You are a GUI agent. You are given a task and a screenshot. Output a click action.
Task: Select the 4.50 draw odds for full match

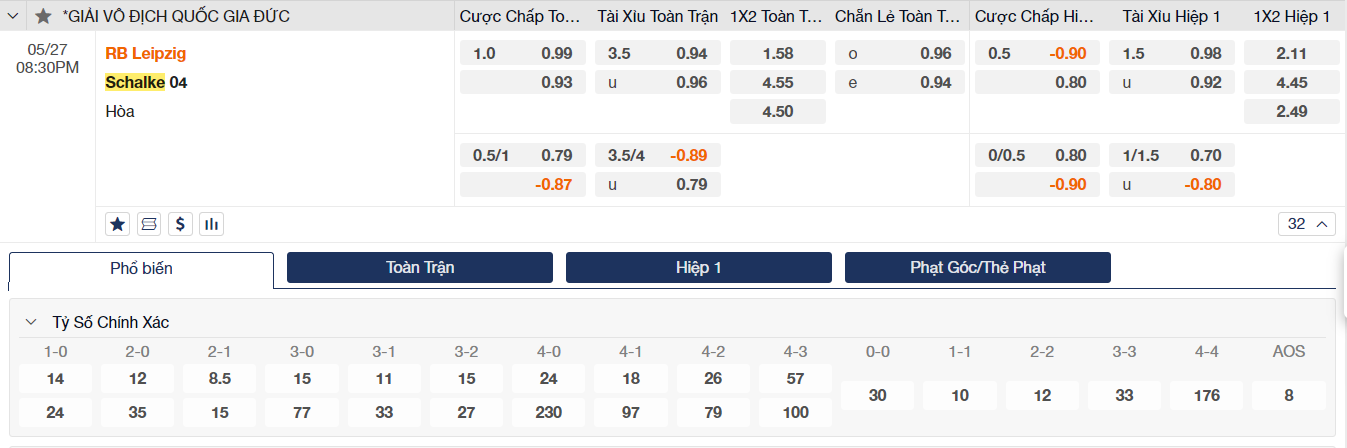(x=778, y=111)
